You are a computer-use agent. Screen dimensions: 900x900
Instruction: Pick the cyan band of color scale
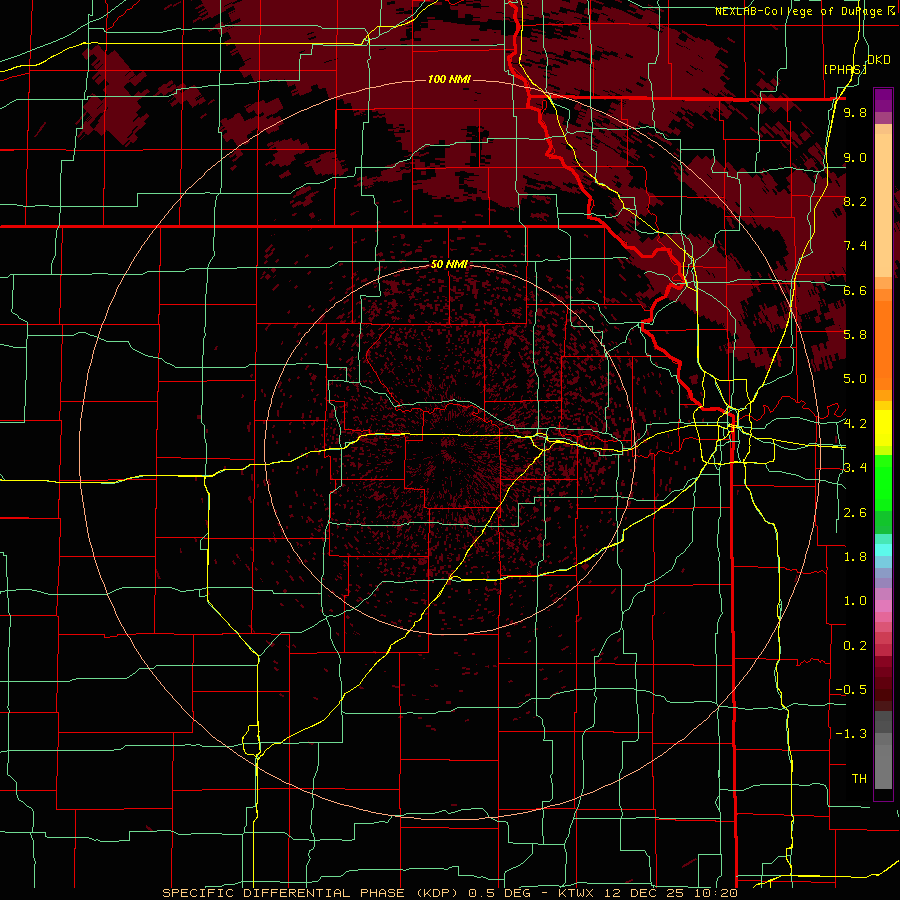point(883,549)
